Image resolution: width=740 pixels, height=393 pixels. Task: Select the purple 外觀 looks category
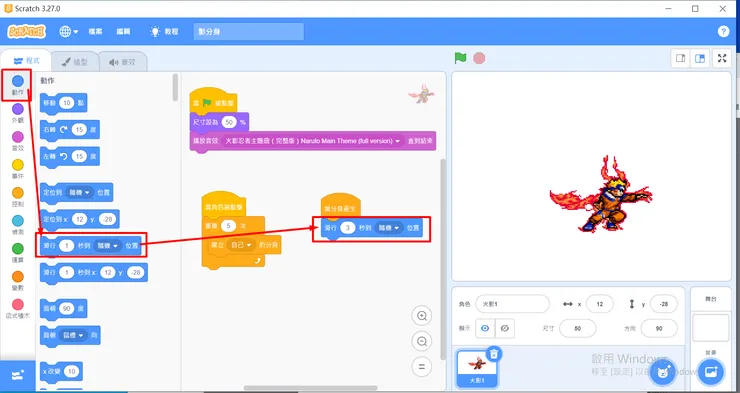coord(17,113)
